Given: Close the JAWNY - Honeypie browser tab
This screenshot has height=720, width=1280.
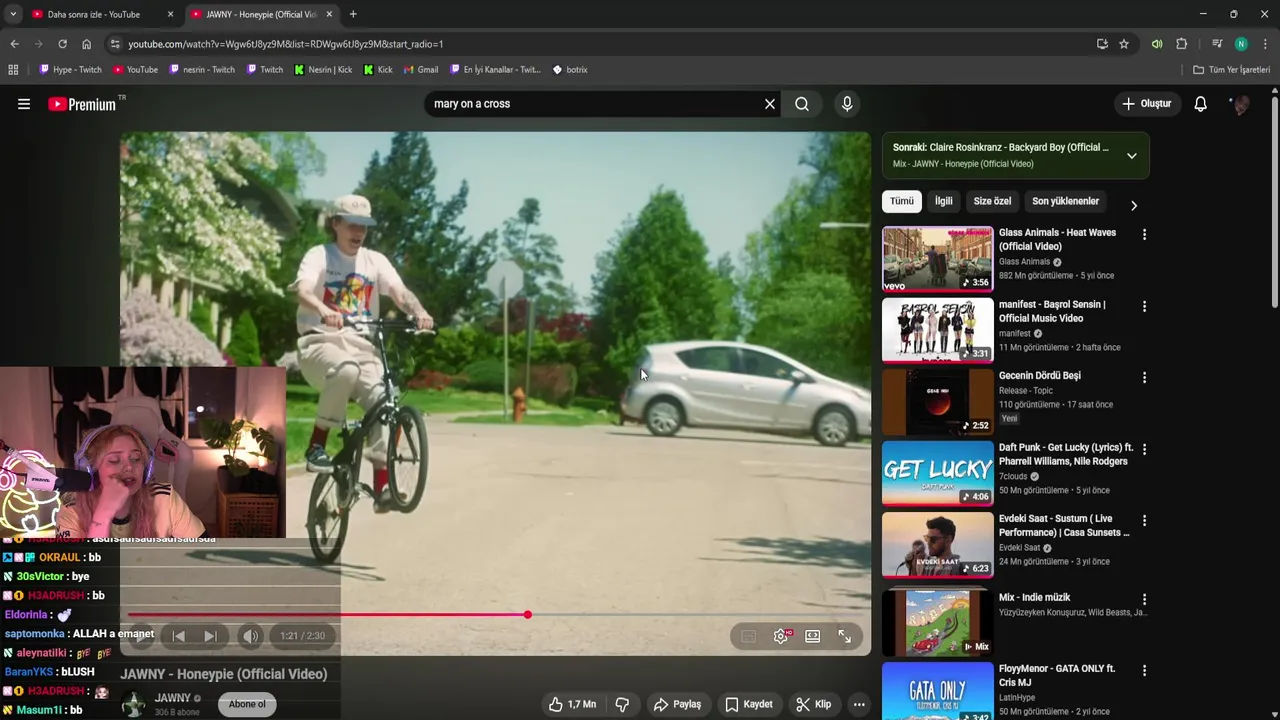Looking at the screenshot, I should 329,14.
